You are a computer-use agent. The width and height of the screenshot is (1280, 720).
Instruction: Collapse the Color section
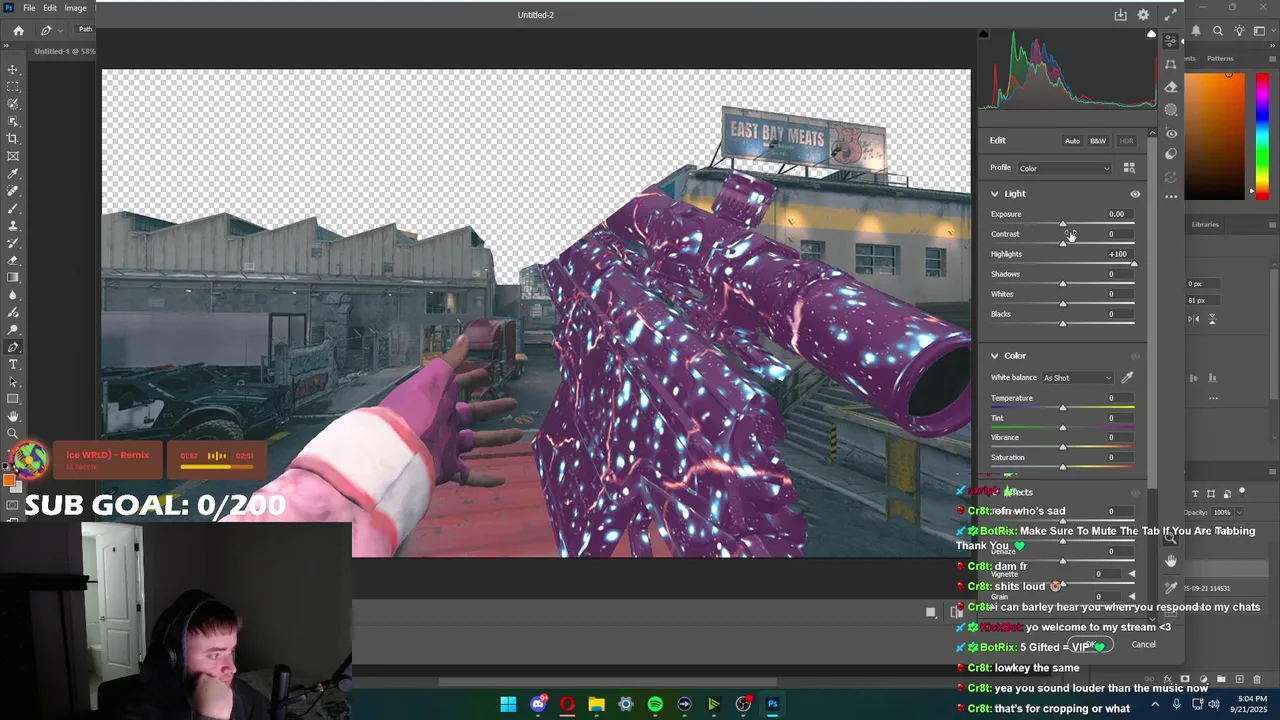pyautogui.click(x=994, y=356)
